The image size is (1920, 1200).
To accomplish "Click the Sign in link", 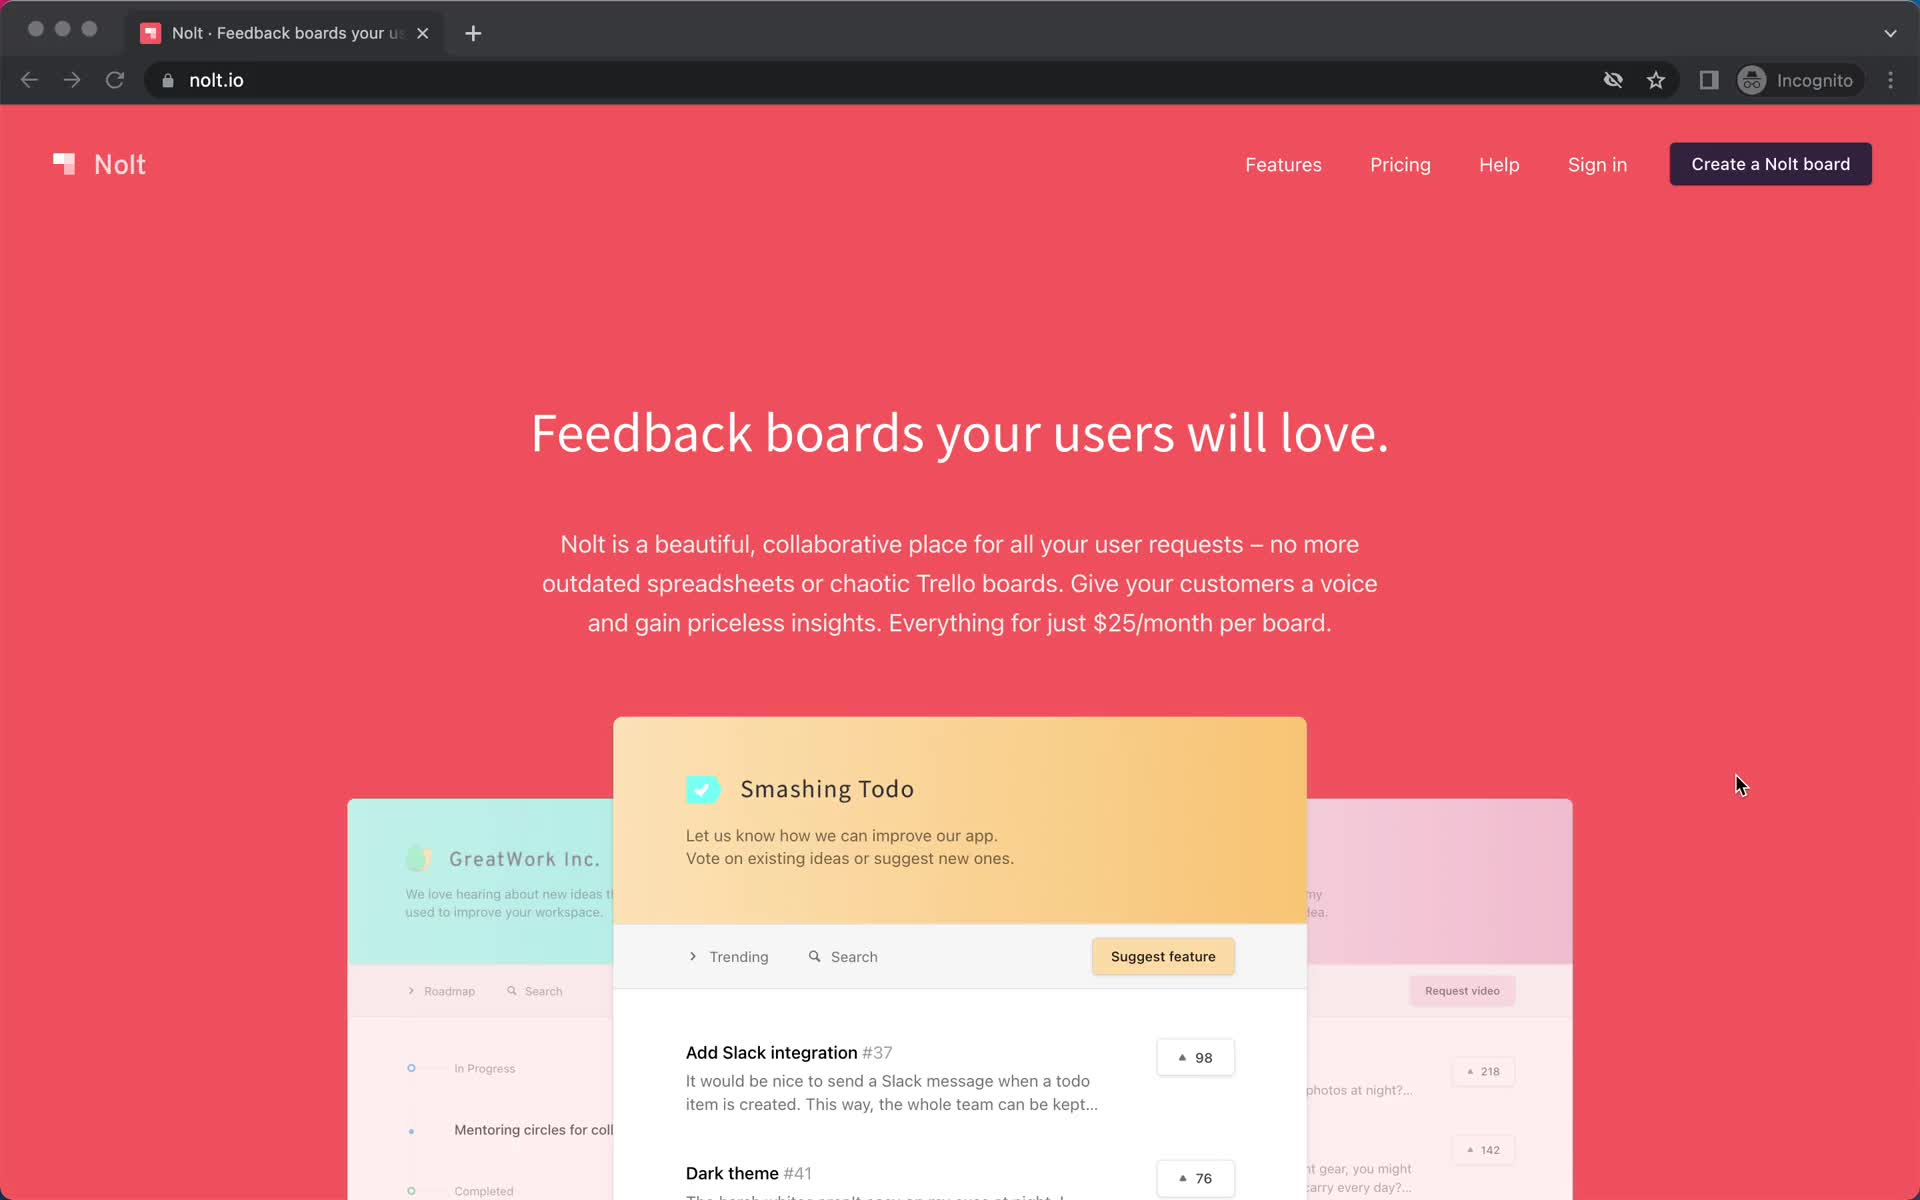I will pos(1597,165).
